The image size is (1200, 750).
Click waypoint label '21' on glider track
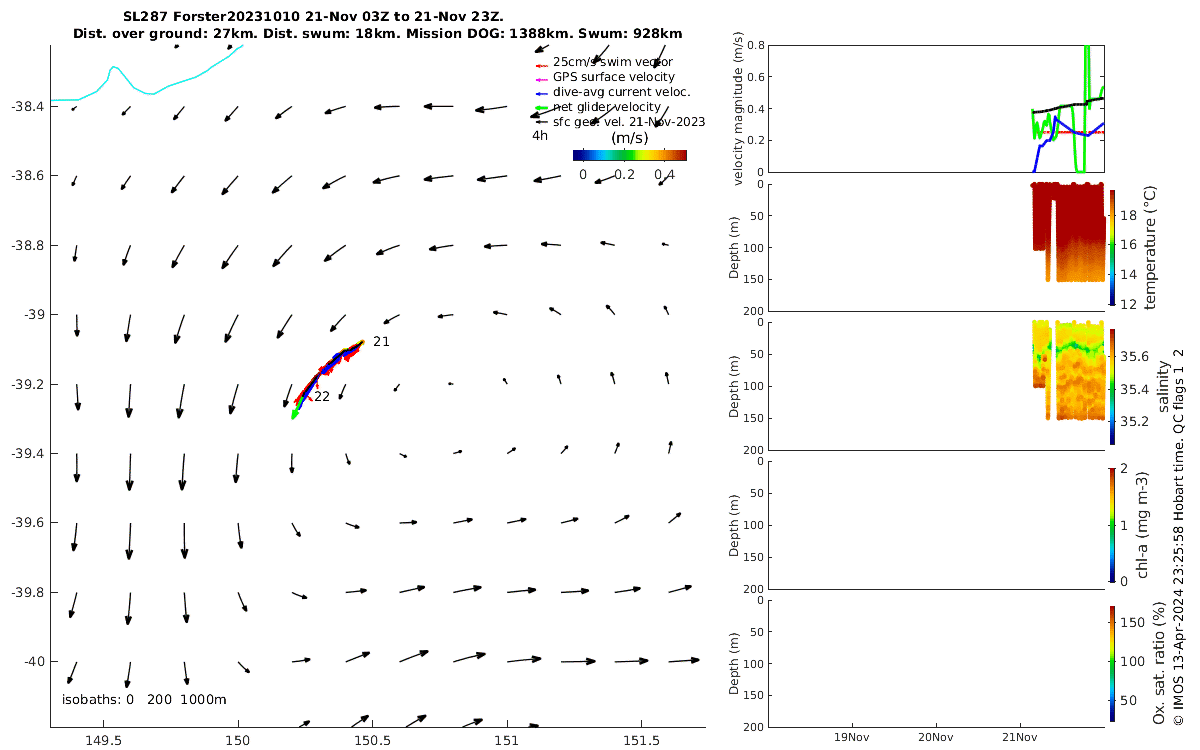click(381, 342)
